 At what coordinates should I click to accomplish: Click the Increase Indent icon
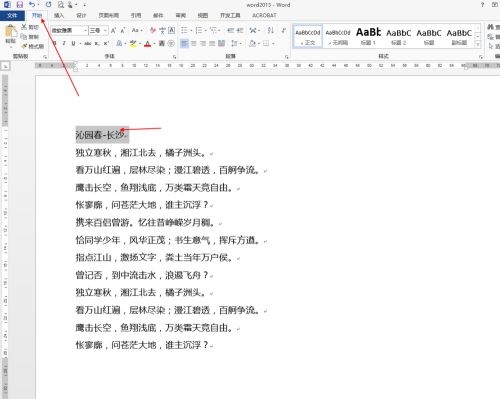pos(240,30)
